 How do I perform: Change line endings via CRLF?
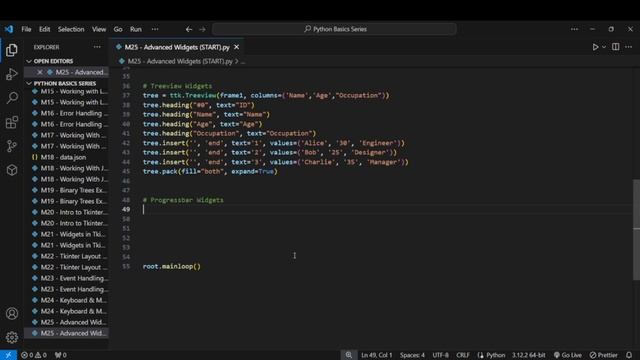point(462,355)
